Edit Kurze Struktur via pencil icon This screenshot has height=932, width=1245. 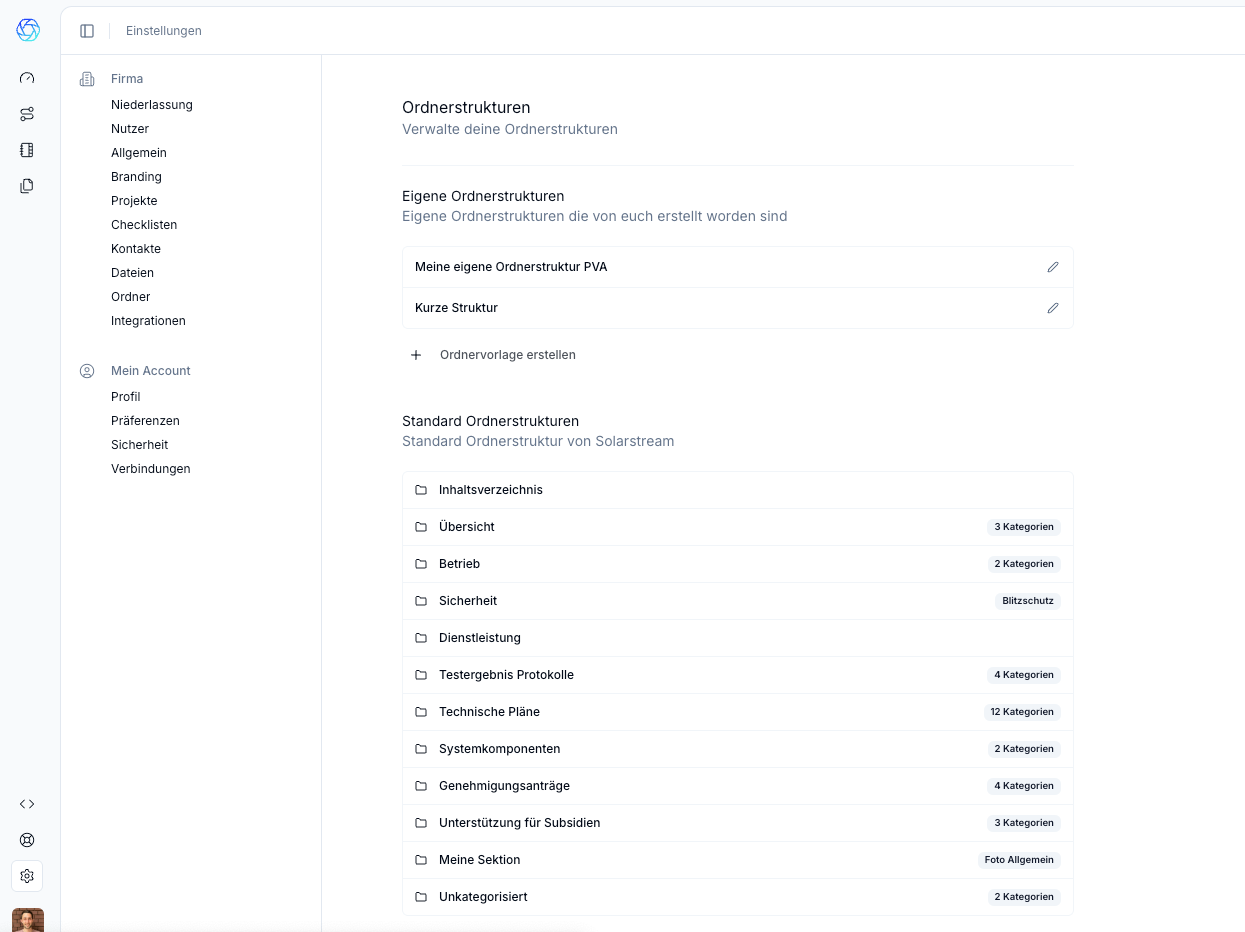pos(1053,308)
